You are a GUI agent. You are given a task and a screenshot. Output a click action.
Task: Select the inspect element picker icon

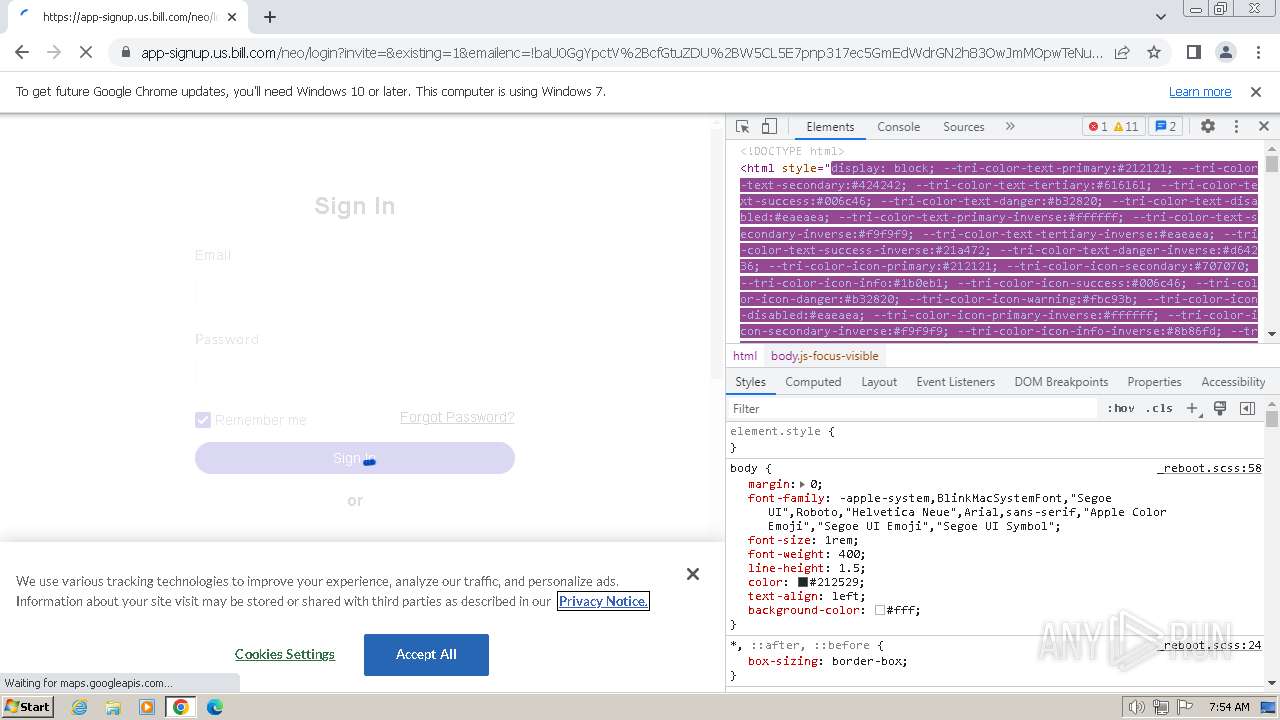742,127
